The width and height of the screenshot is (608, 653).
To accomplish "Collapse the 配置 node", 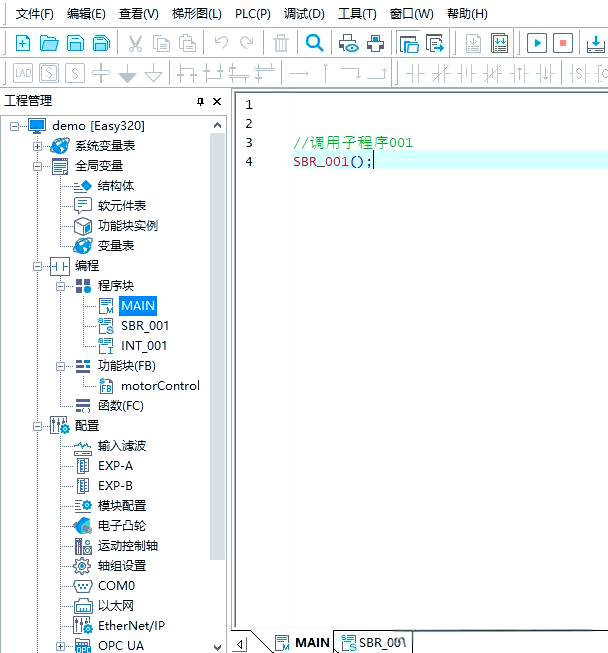I will pyautogui.click(x=37, y=426).
